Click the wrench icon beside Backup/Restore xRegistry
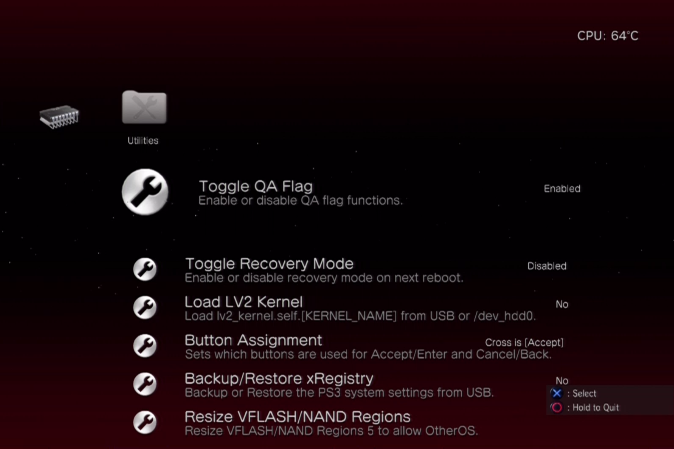Screen dimensions: 674x449 [x=145, y=384]
